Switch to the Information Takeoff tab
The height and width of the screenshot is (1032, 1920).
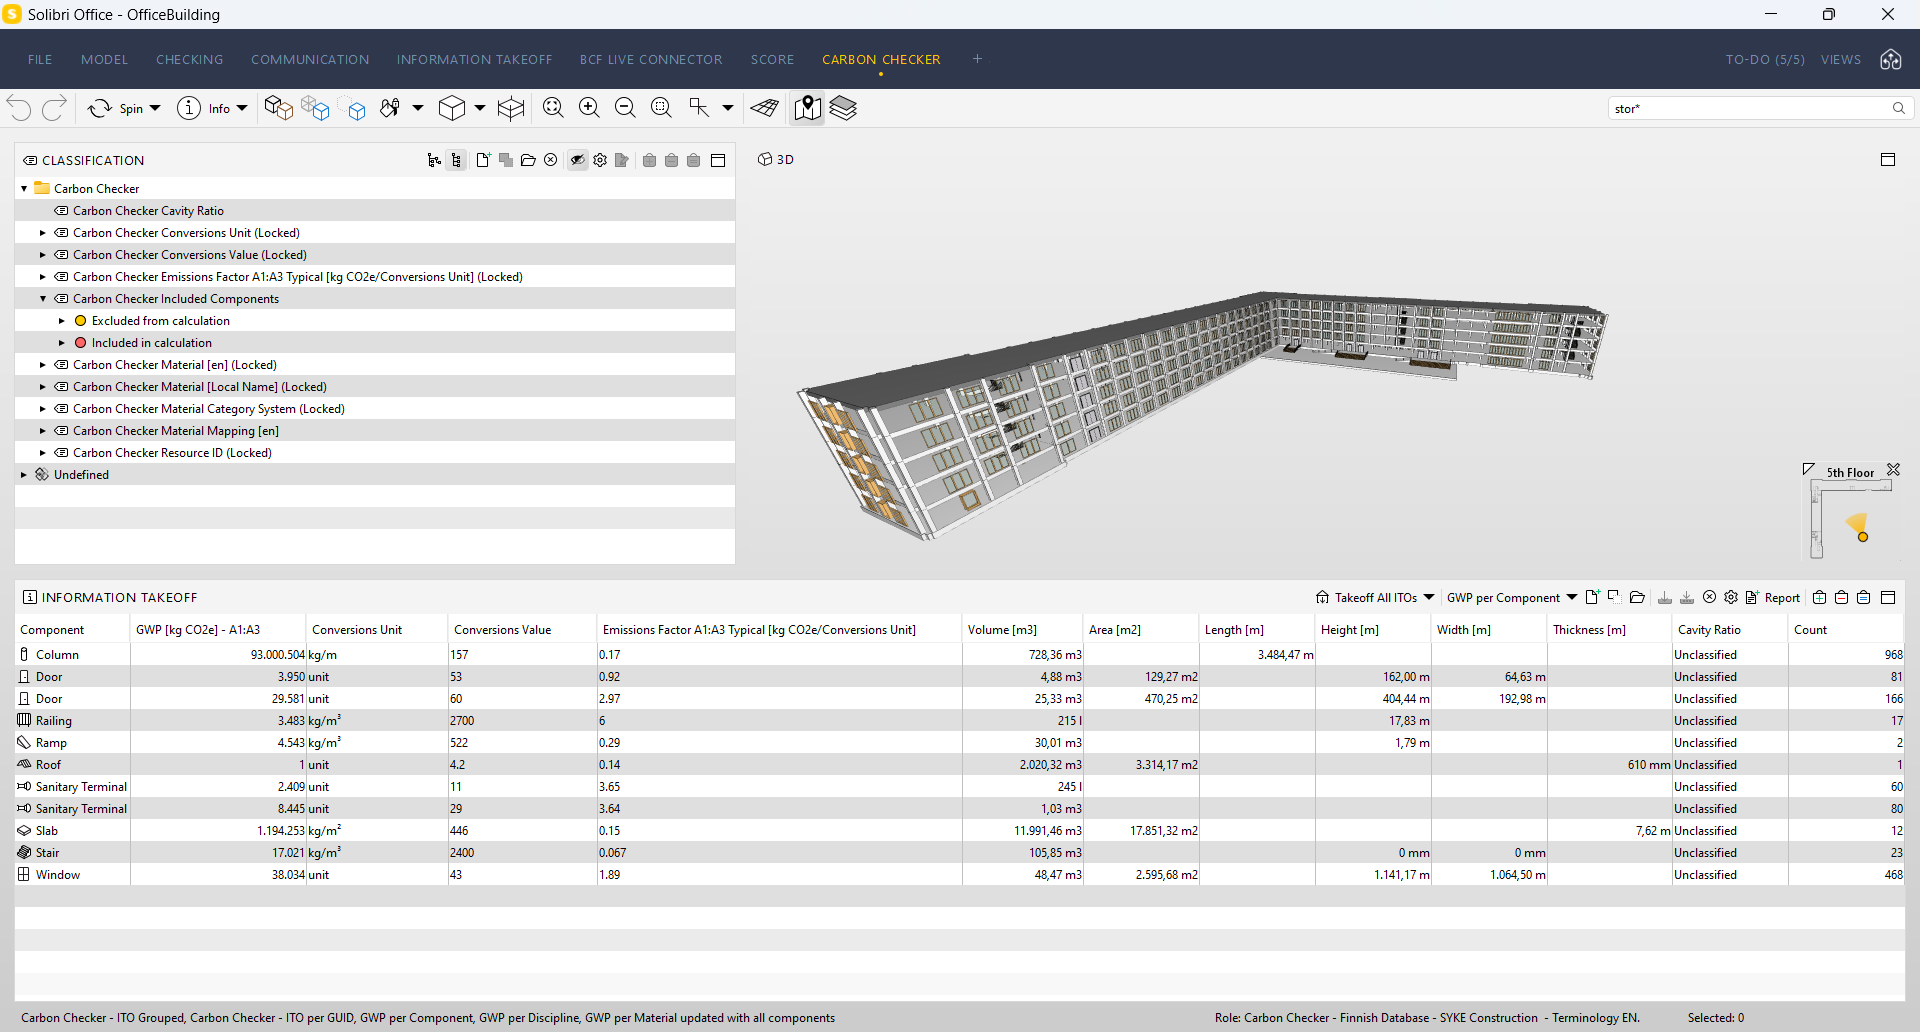(474, 60)
